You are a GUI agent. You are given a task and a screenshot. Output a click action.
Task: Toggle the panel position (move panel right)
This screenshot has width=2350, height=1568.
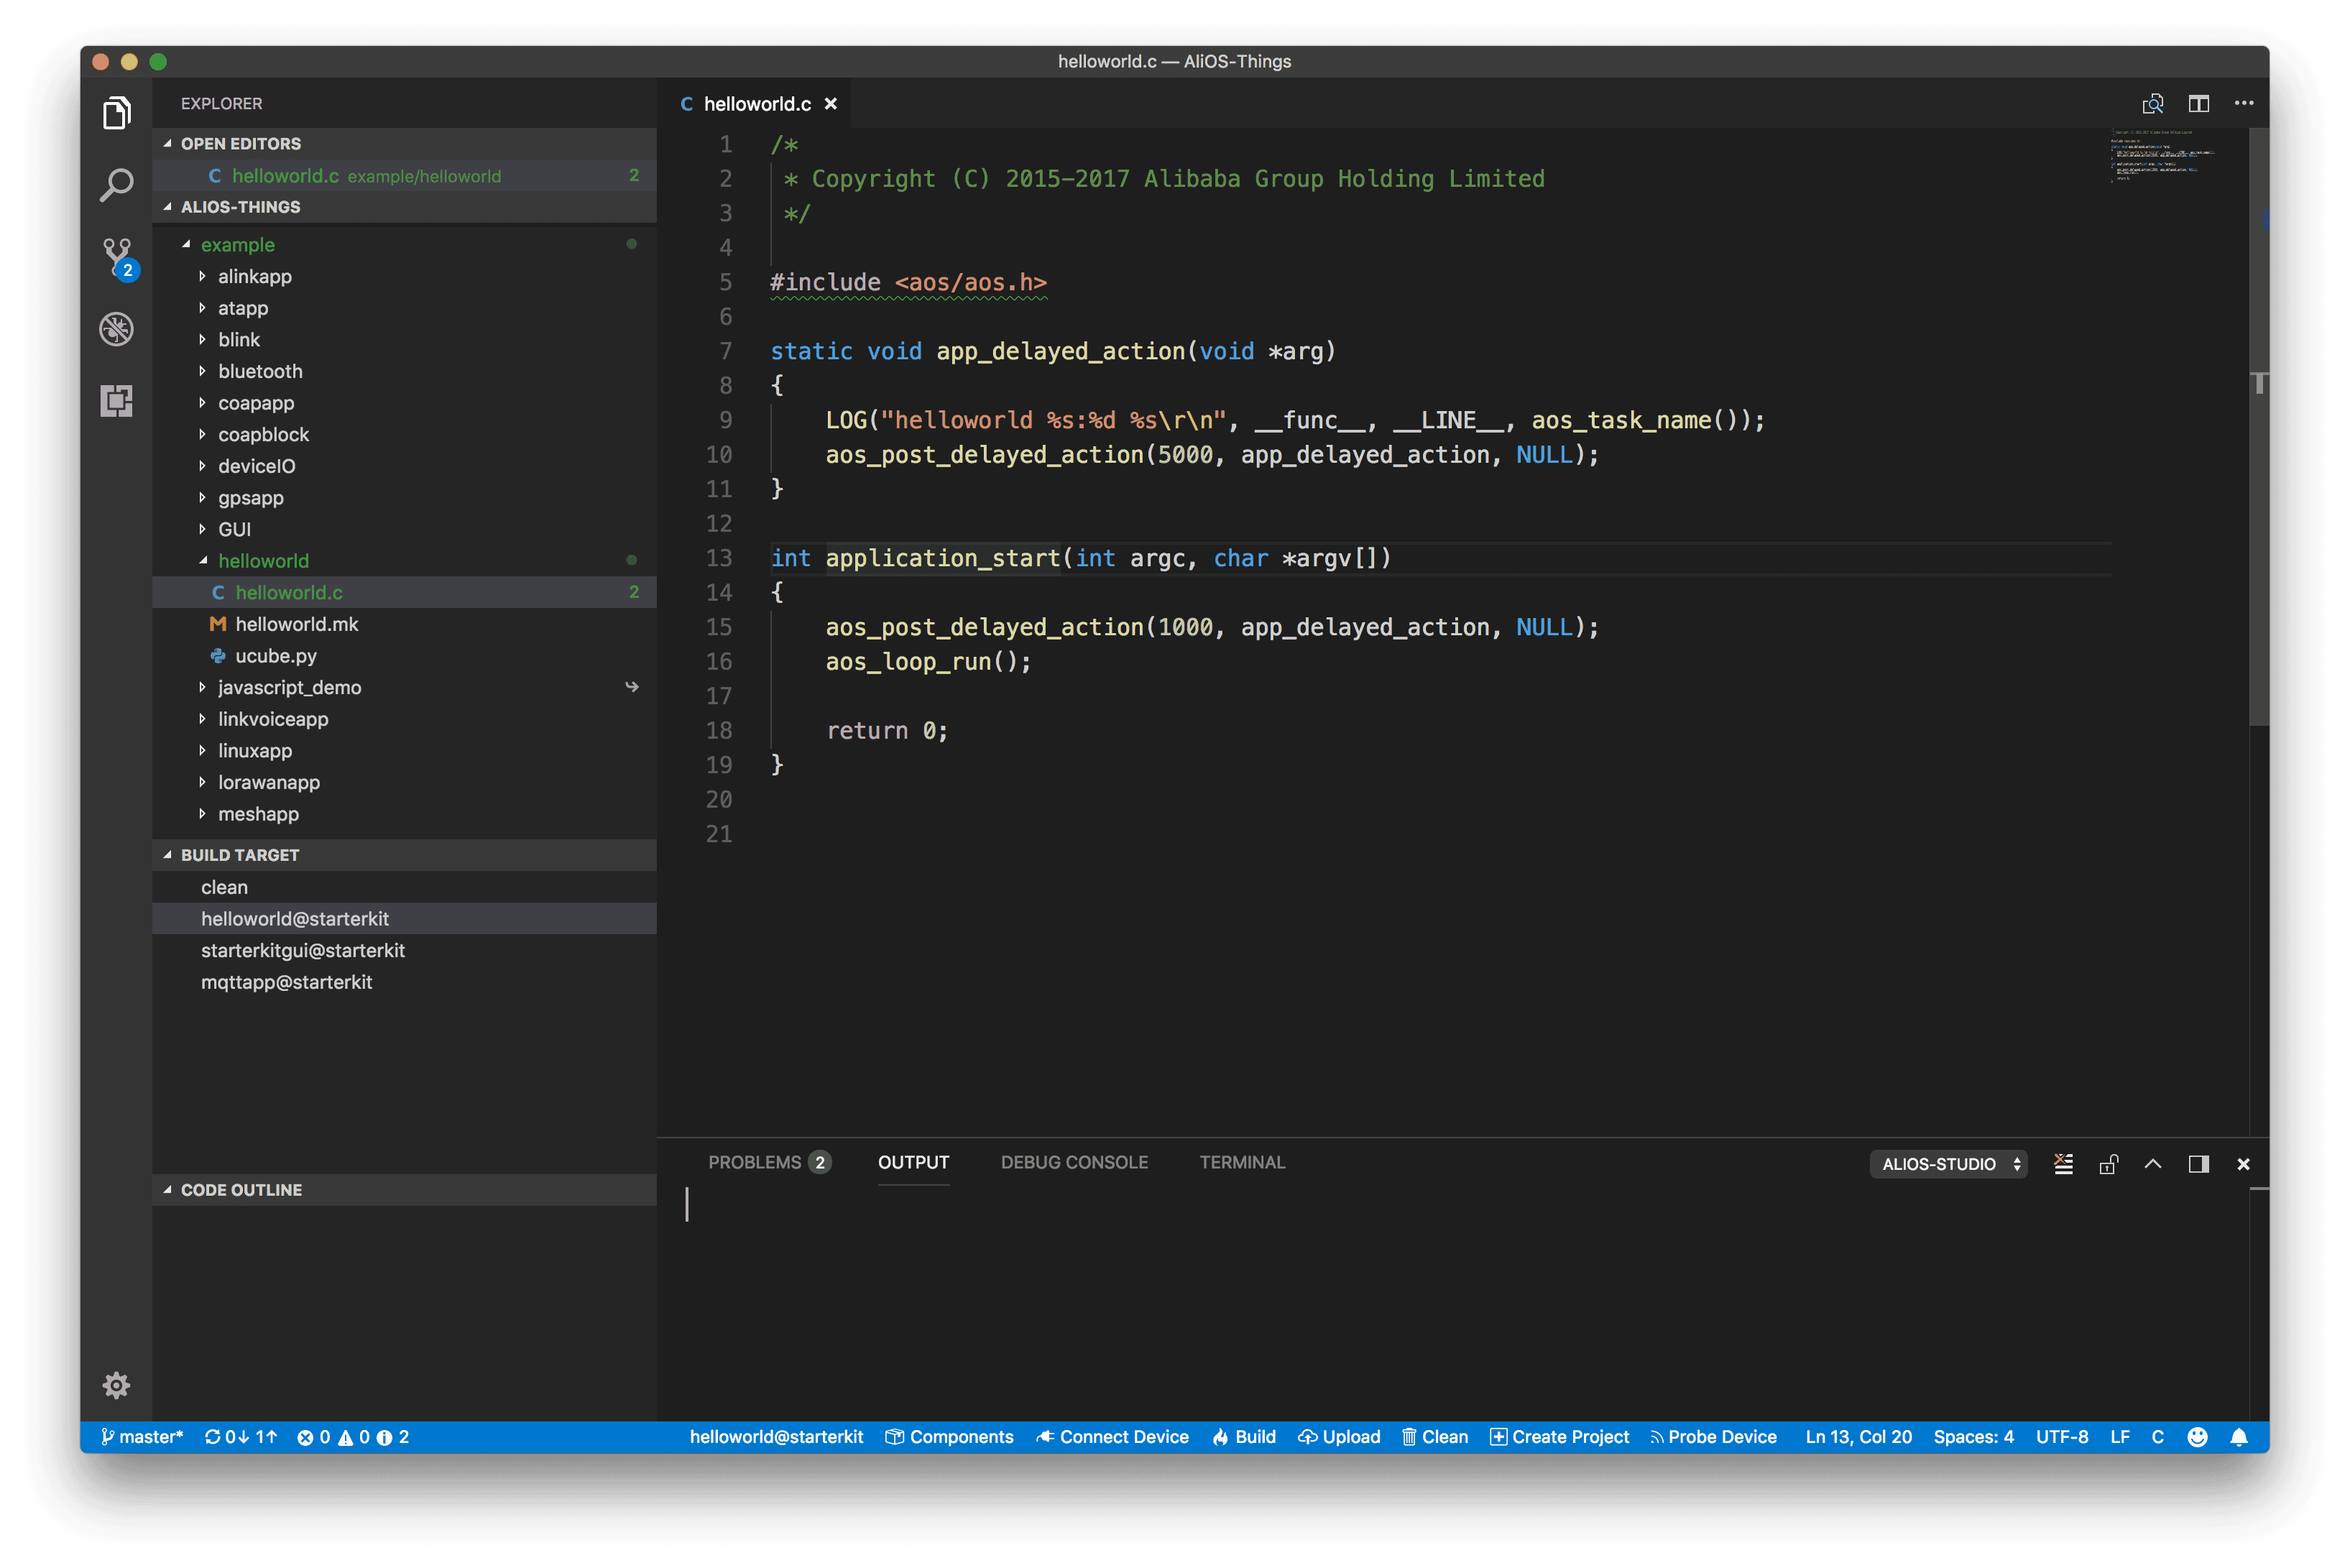[x=2198, y=1164]
